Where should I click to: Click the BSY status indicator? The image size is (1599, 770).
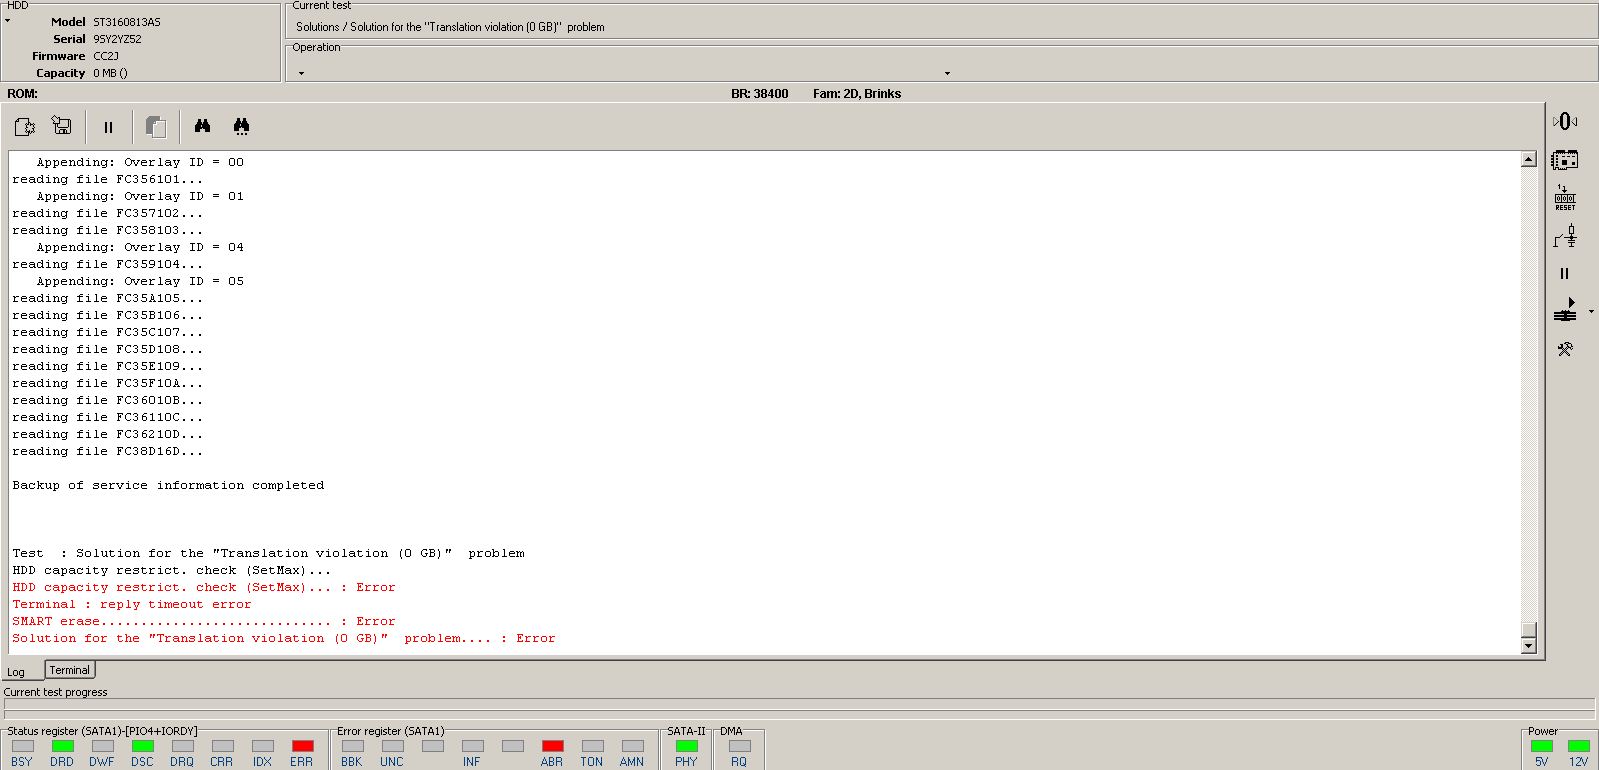[x=22, y=746]
